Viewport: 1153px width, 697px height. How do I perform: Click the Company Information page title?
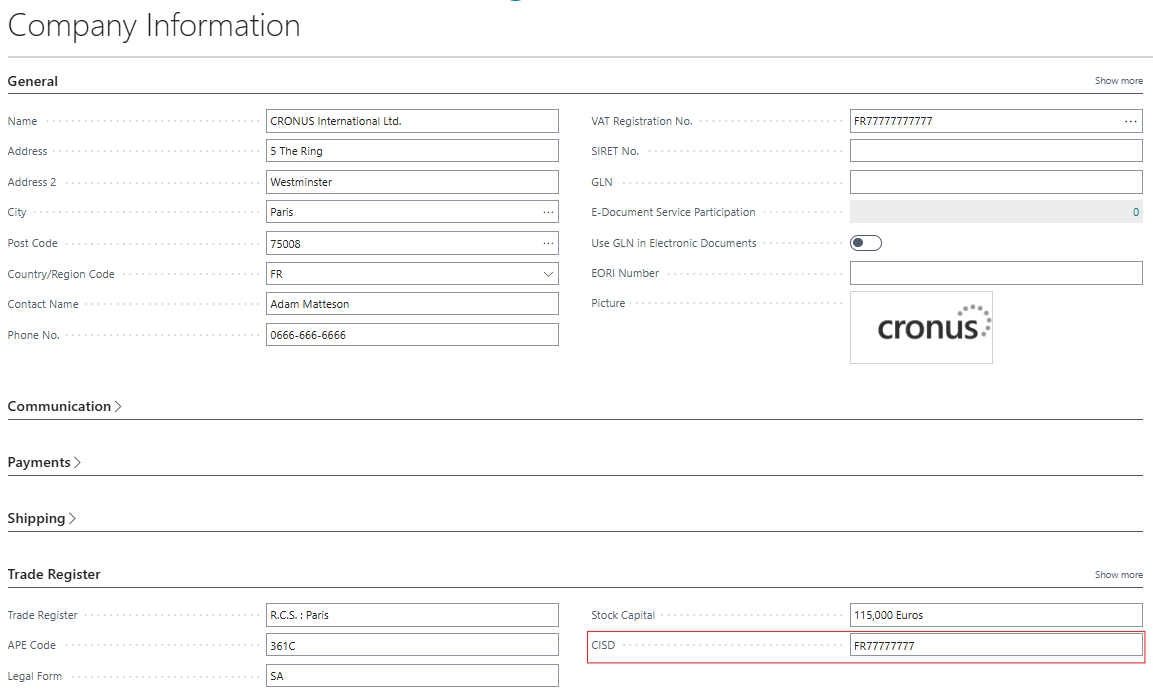(154, 25)
